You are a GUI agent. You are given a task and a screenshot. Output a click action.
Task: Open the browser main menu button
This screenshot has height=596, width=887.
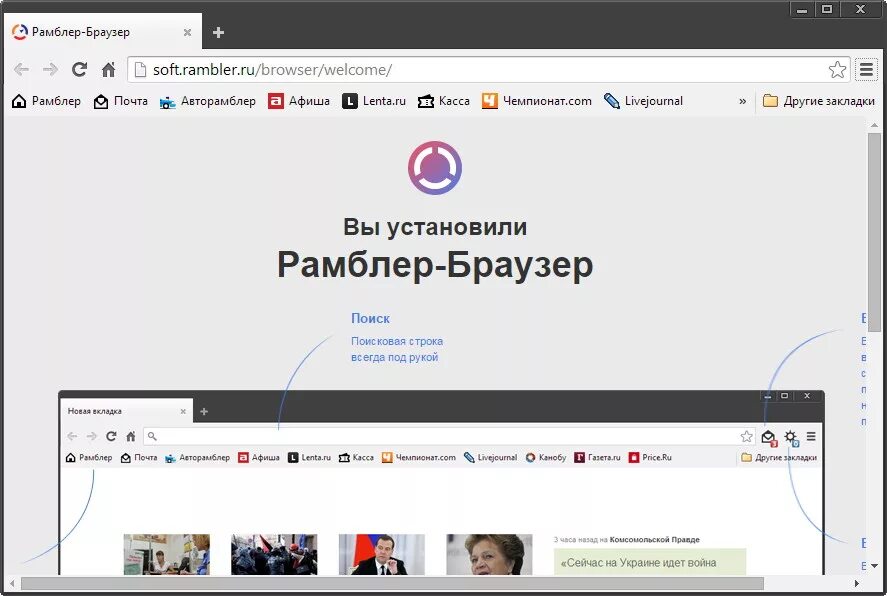click(x=866, y=70)
